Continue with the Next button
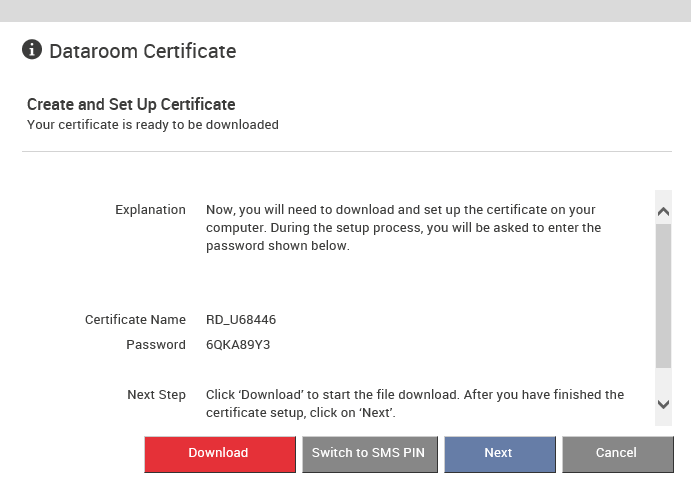Viewport: 691px width, 495px height. 500,454
